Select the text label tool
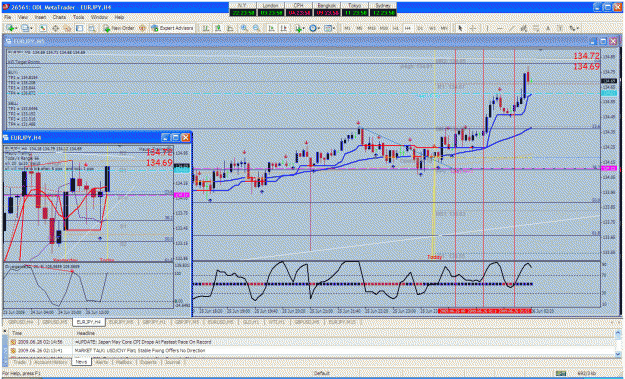 click(x=560, y=28)
